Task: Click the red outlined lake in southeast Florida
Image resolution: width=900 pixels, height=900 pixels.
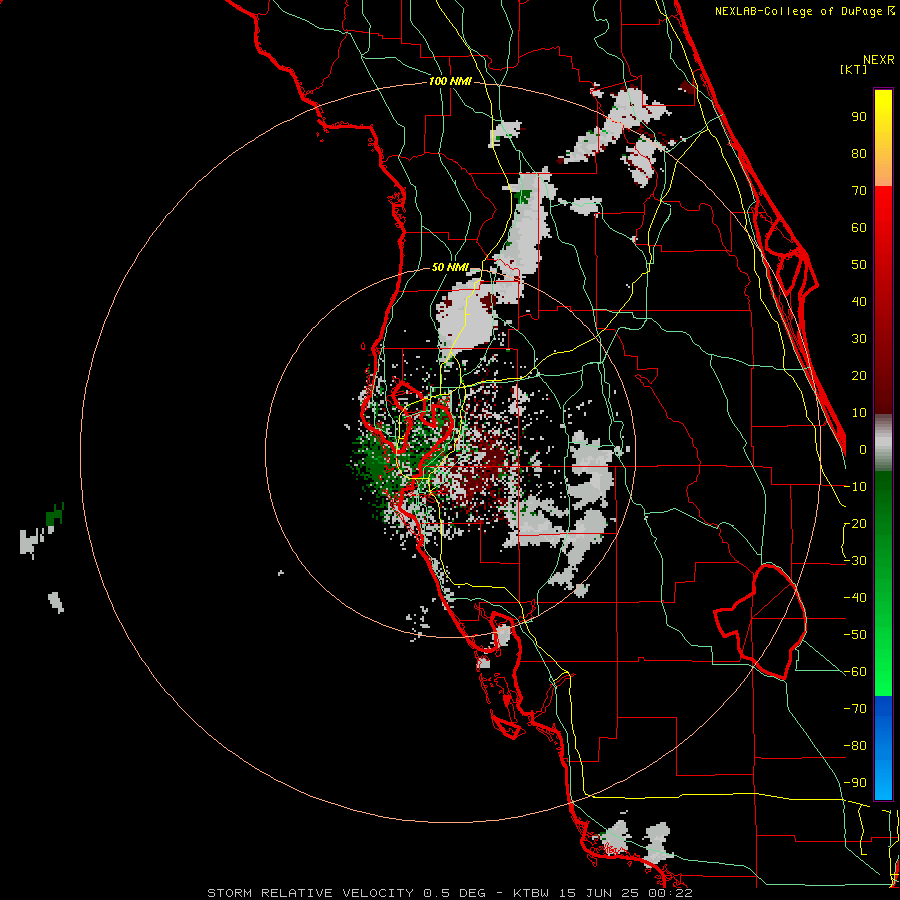Action: pos(761,621)
